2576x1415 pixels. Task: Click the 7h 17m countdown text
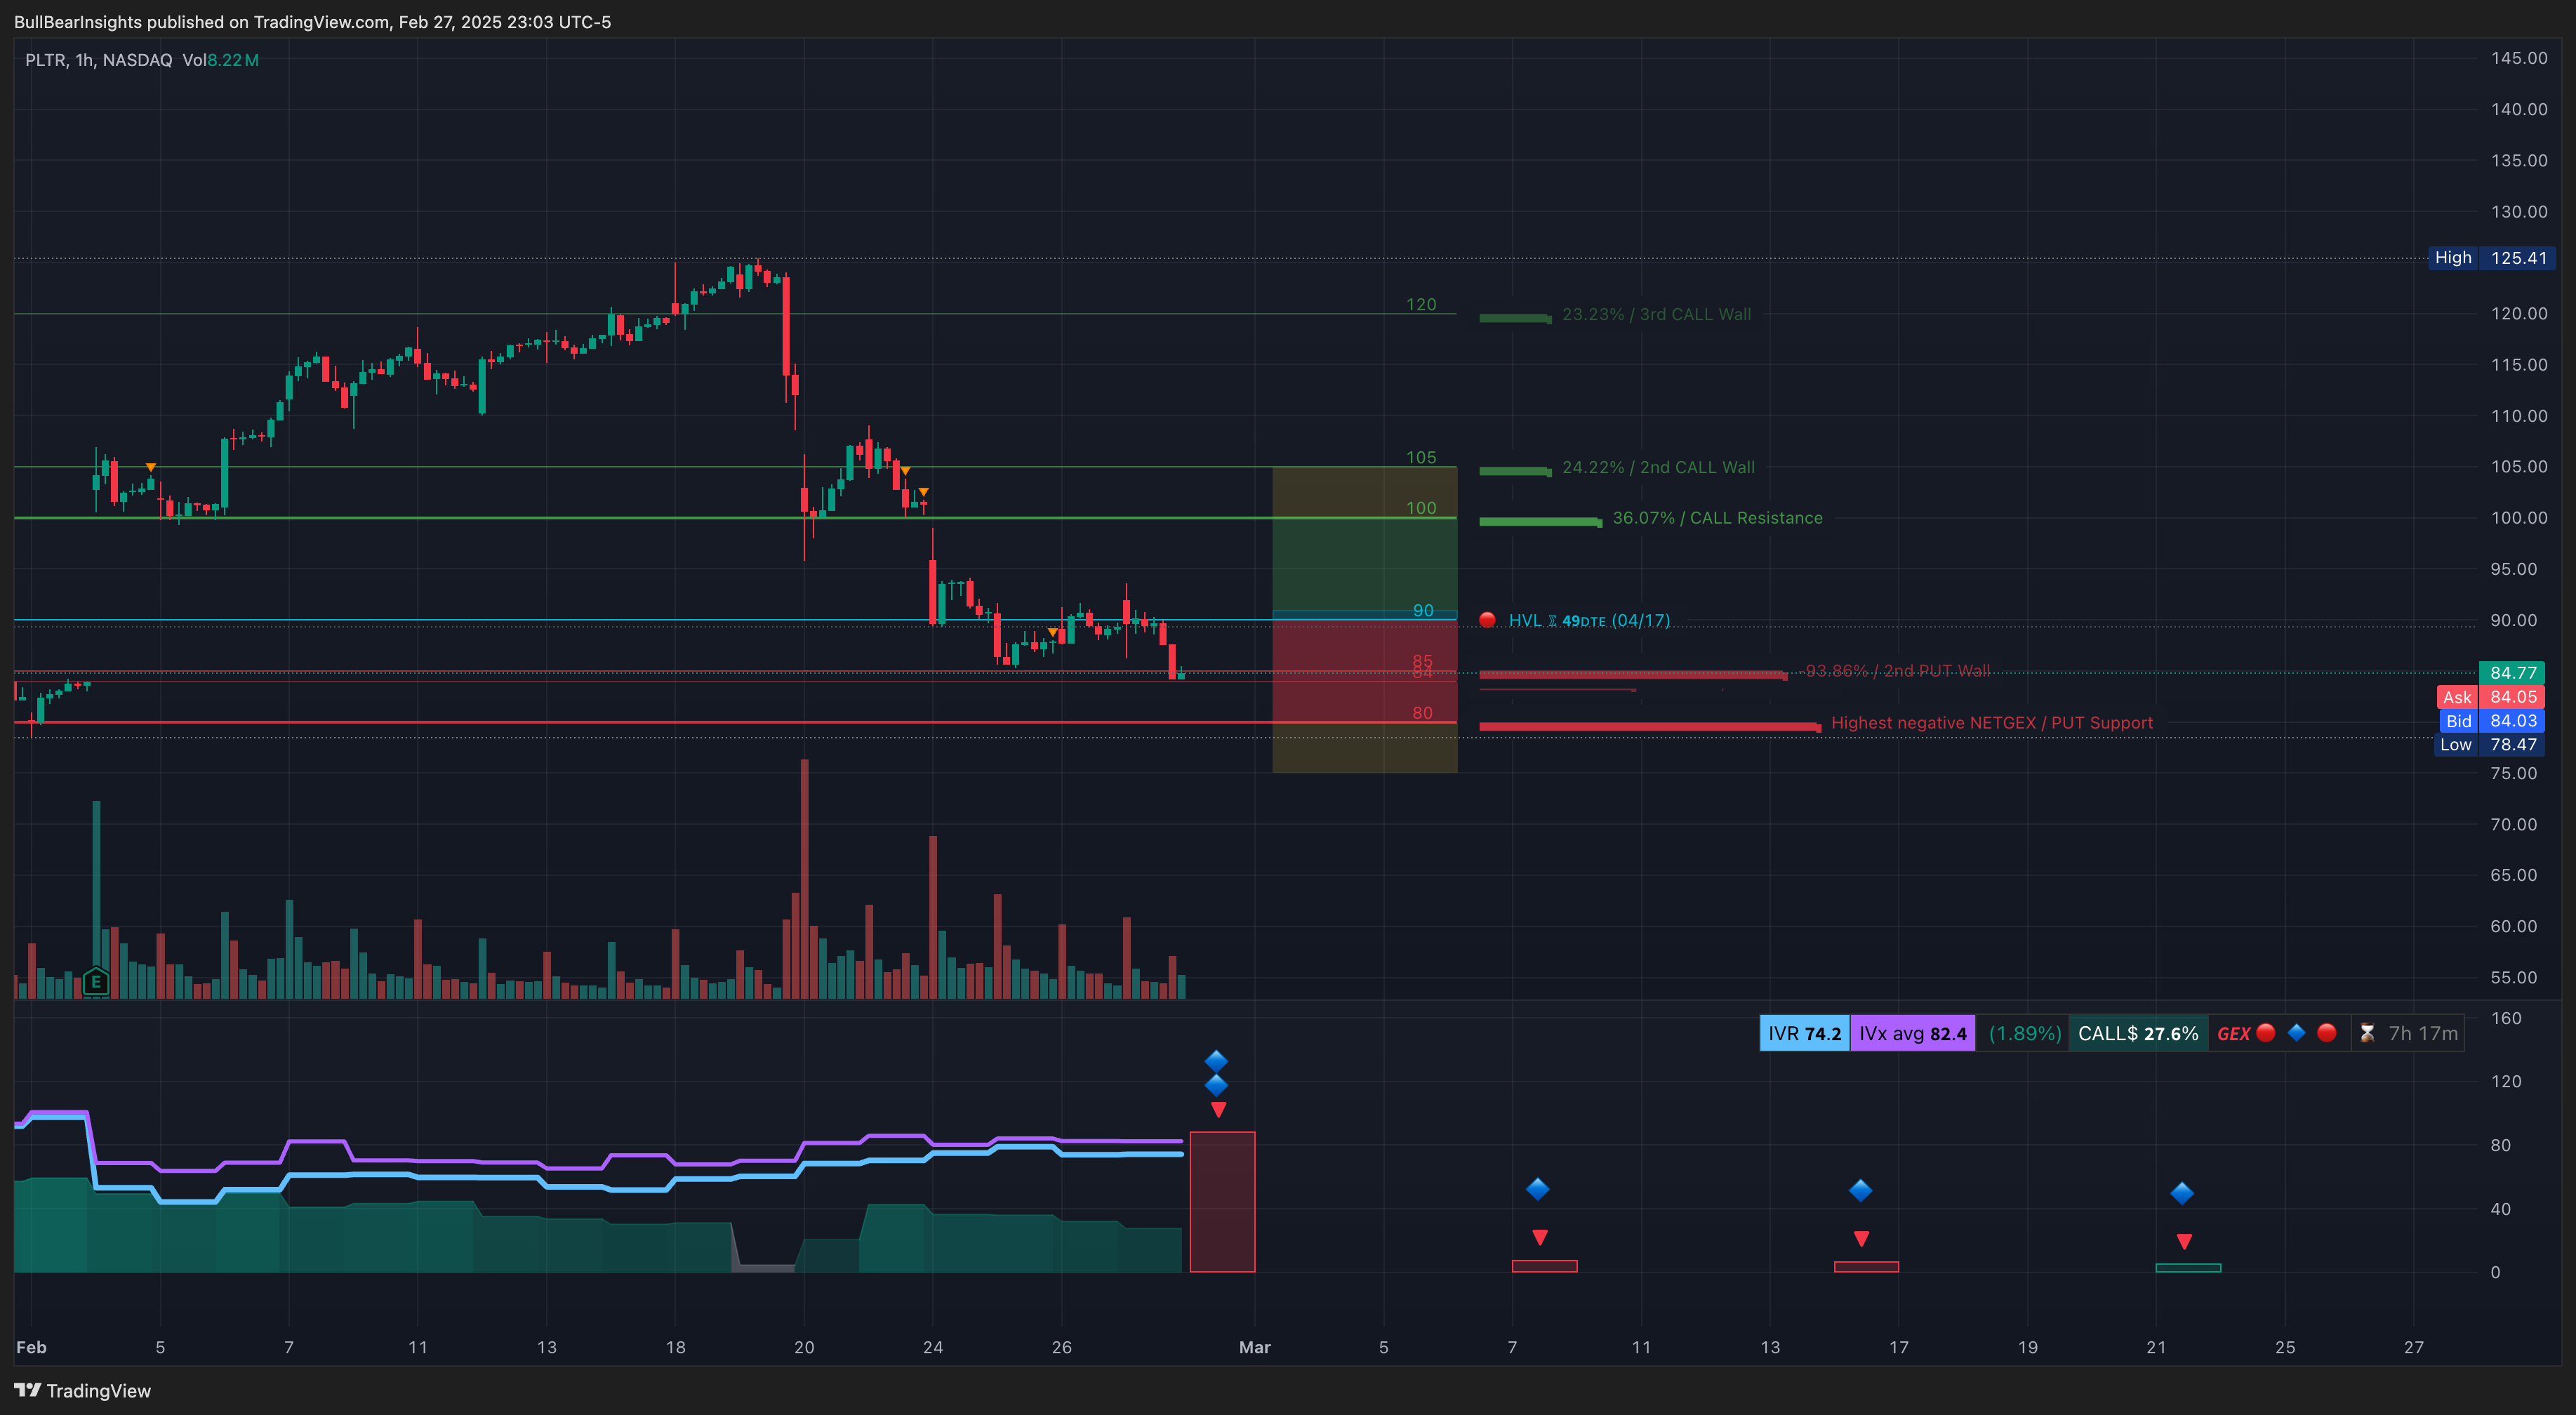pyautogui.click(x=2423, y=1033)
